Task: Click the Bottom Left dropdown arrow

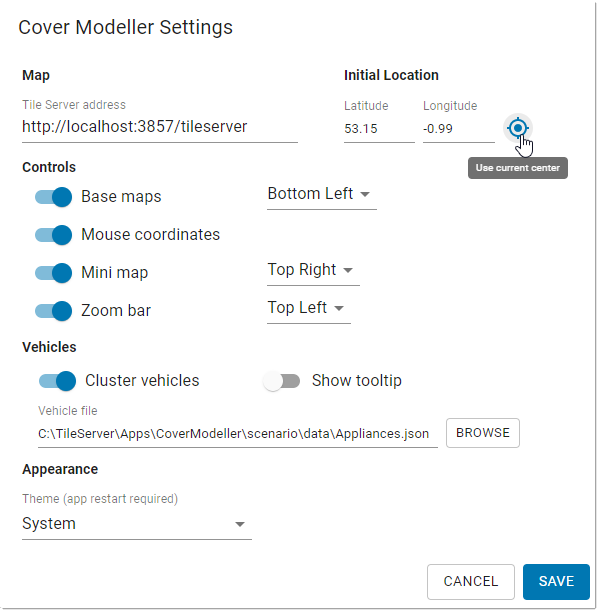Action: point(365,194)
